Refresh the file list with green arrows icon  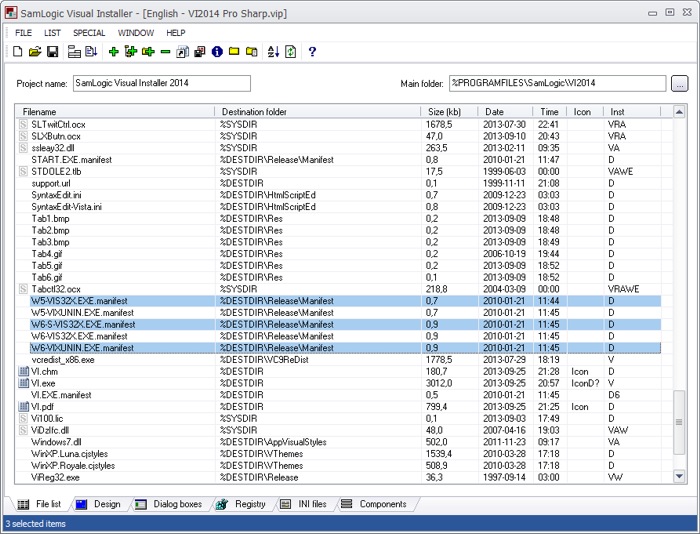291,52
